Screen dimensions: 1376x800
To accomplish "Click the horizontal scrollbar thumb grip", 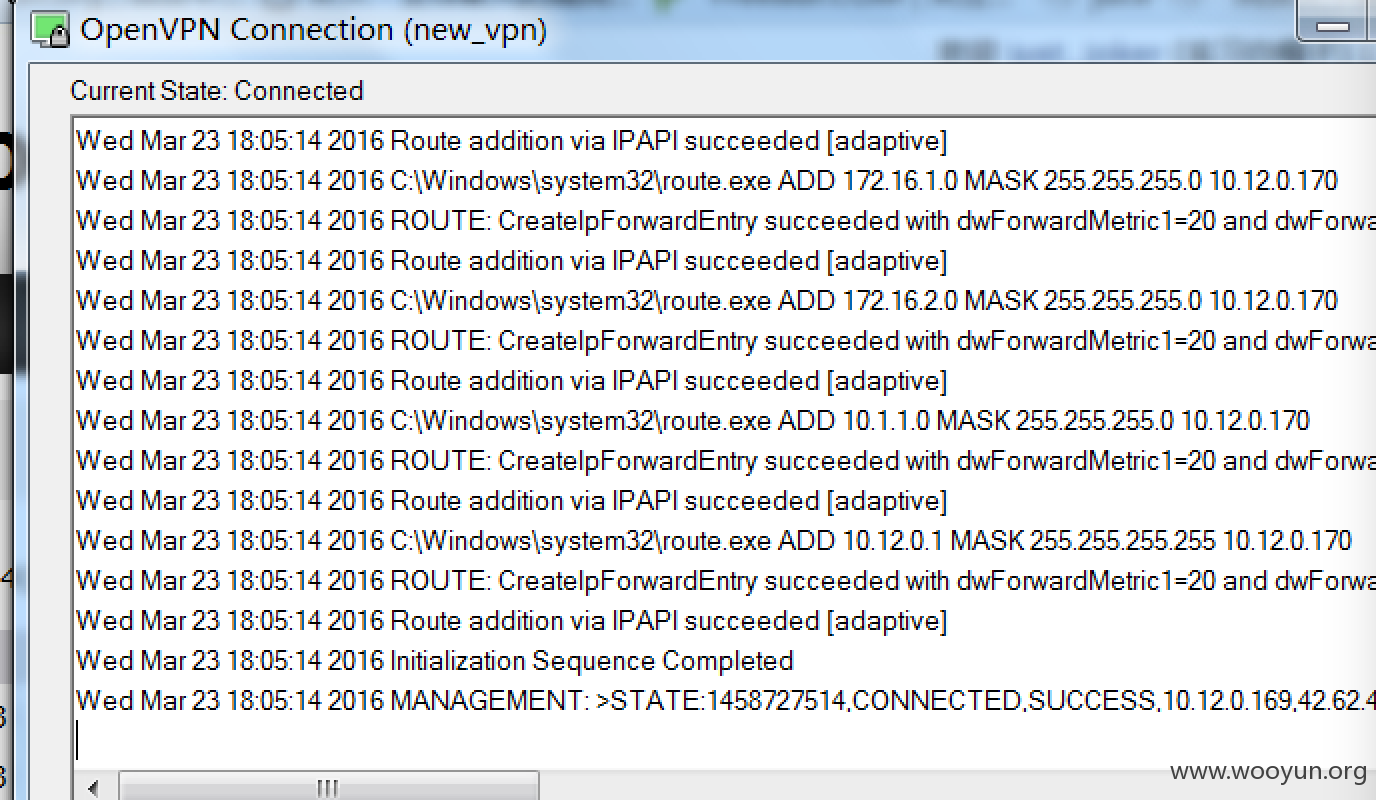I will click(327, 787).
